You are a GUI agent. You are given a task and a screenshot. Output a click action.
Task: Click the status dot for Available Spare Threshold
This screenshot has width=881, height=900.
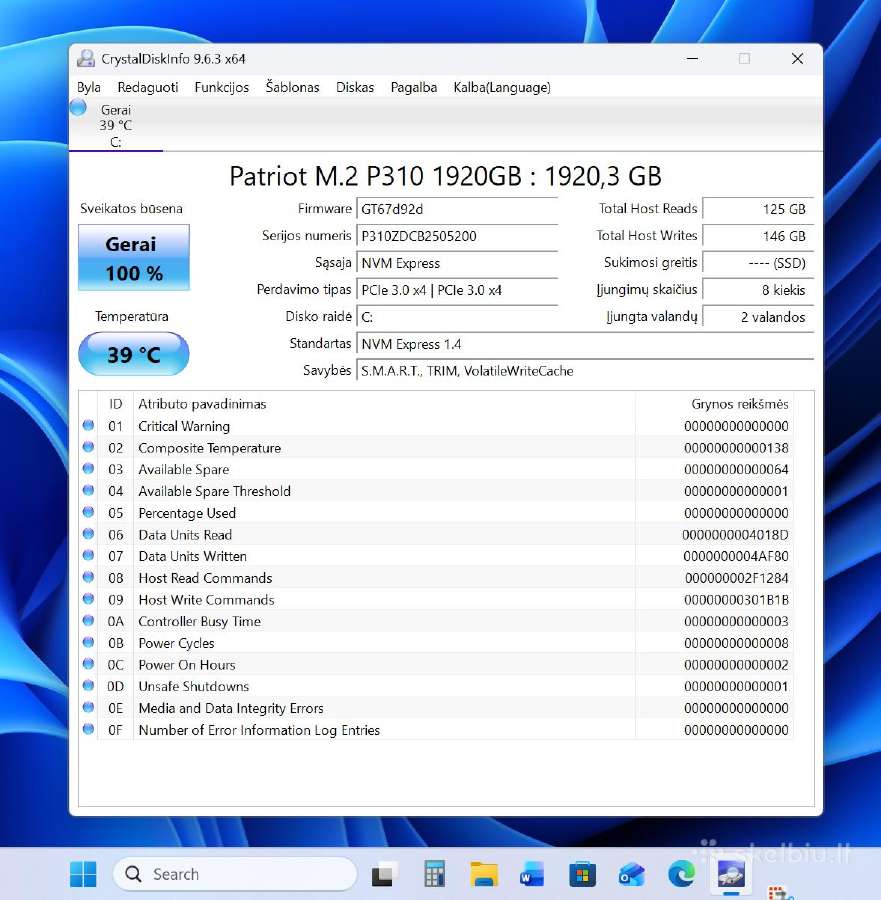point(88,490)
